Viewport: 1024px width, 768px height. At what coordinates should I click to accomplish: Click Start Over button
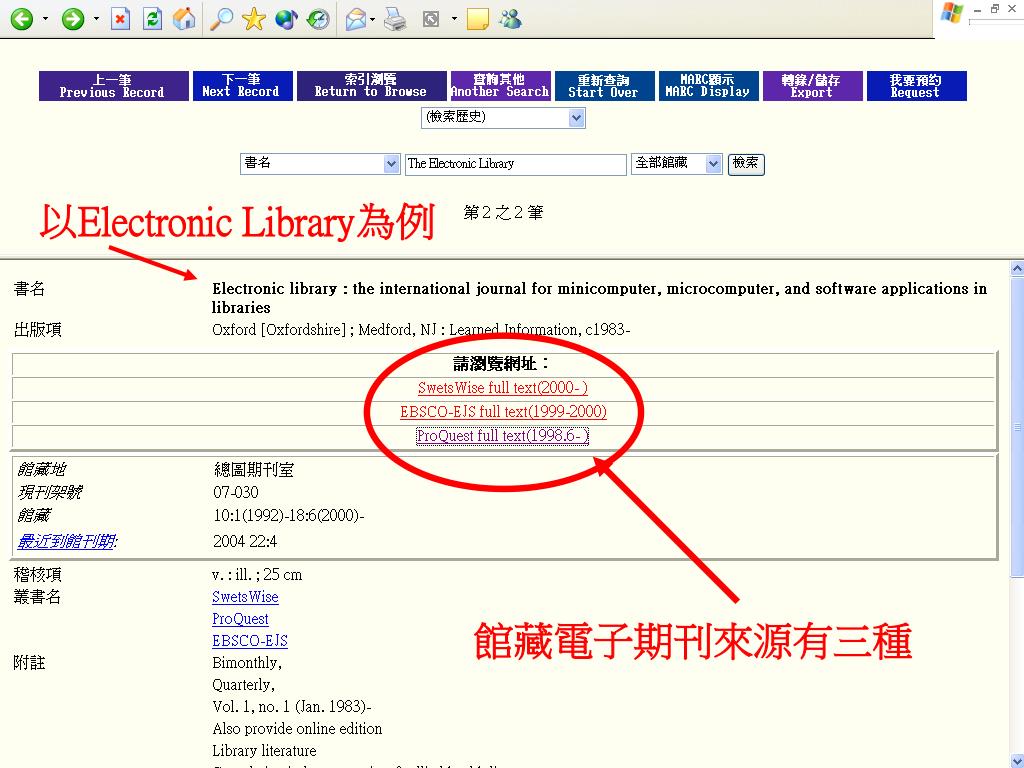point(604,86)
